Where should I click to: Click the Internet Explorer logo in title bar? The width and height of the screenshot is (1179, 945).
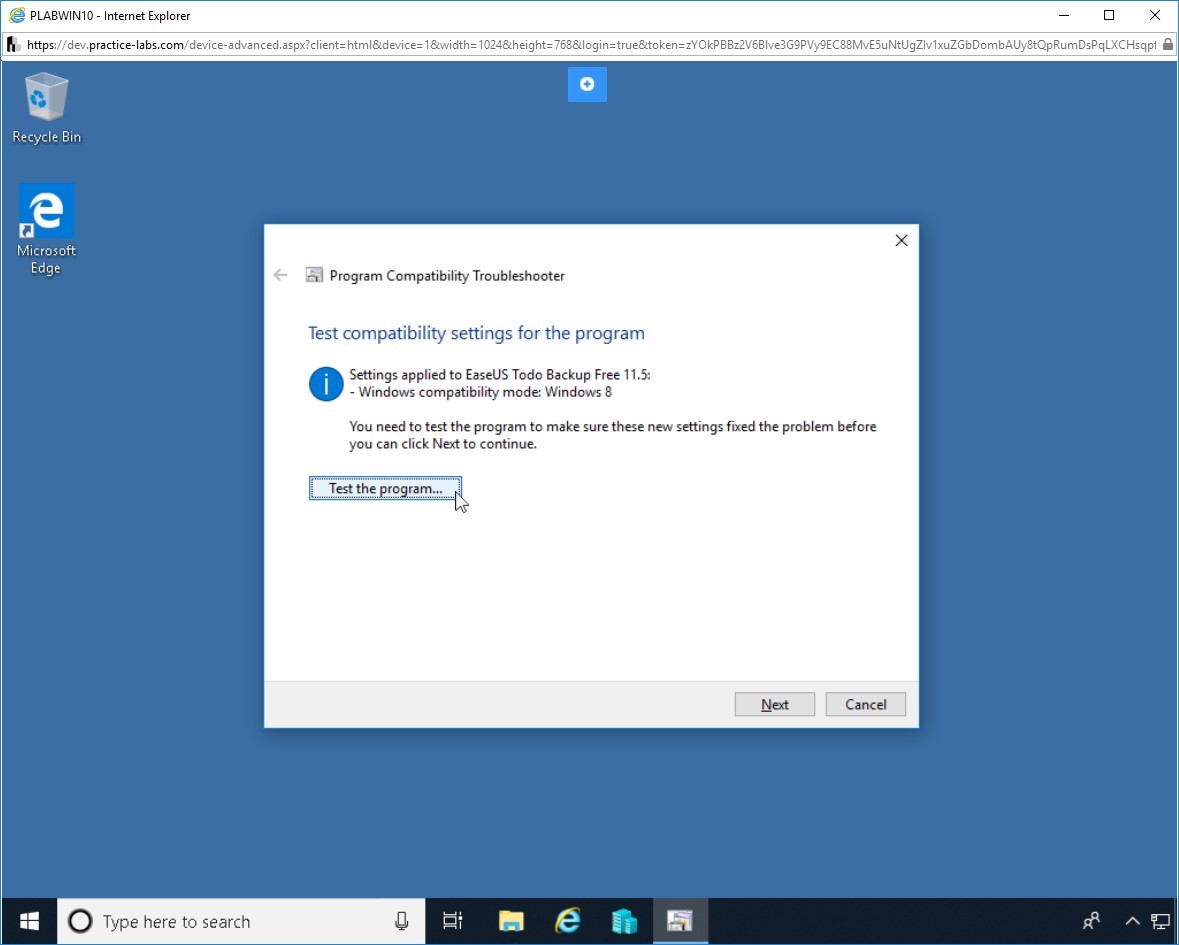pos(17,15)
